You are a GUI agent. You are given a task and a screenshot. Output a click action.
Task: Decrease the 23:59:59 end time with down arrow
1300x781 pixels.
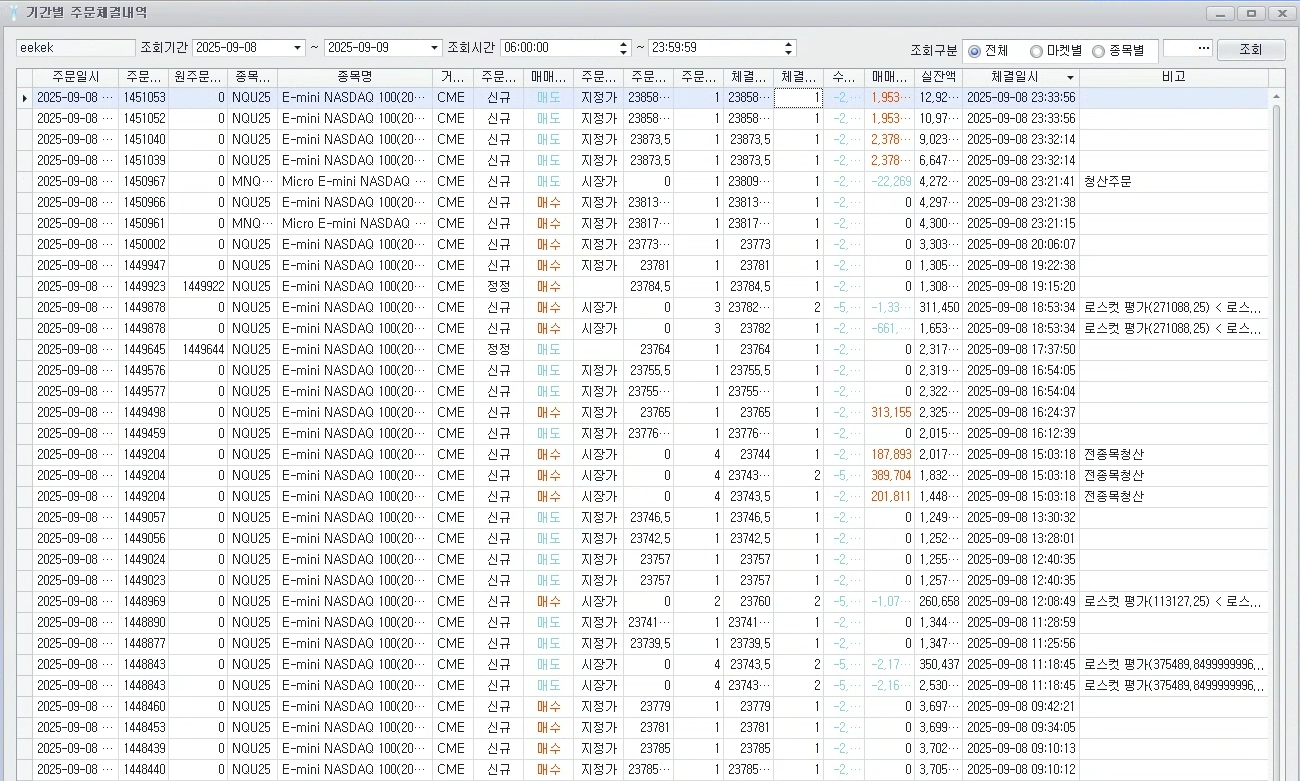click(789, 53)
